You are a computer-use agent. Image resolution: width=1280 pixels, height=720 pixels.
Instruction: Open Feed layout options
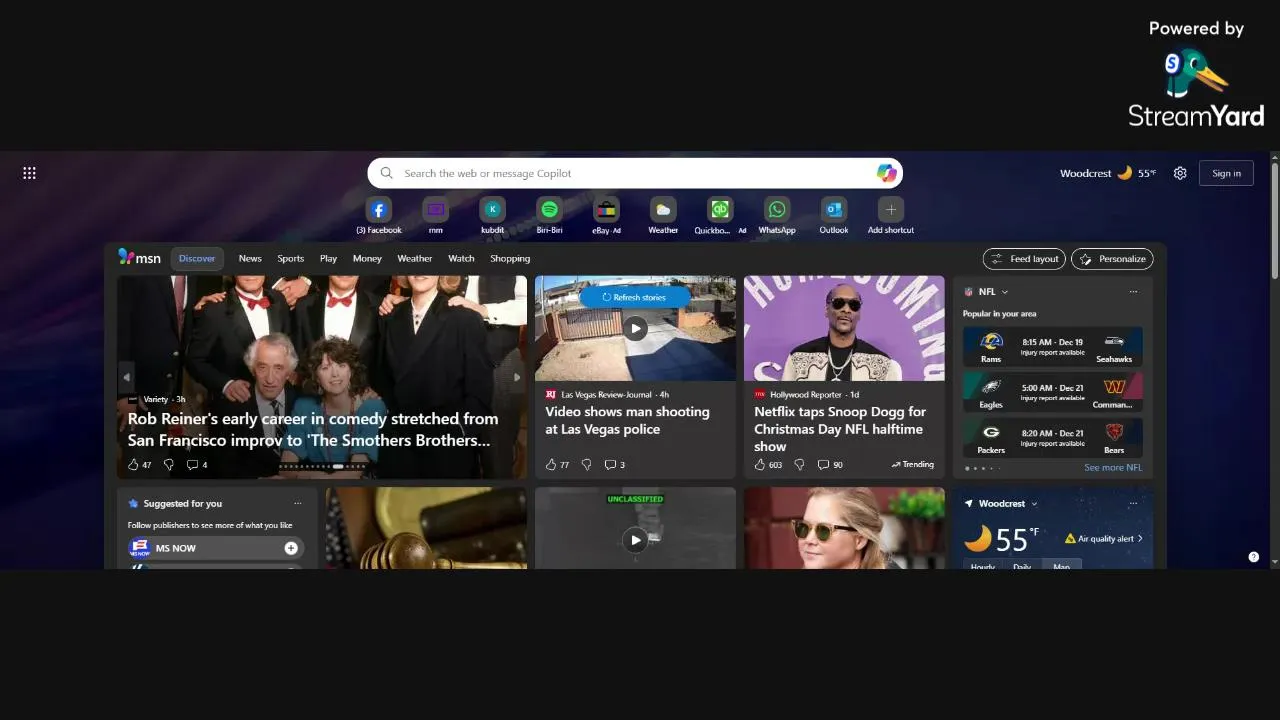point(1024,259)
